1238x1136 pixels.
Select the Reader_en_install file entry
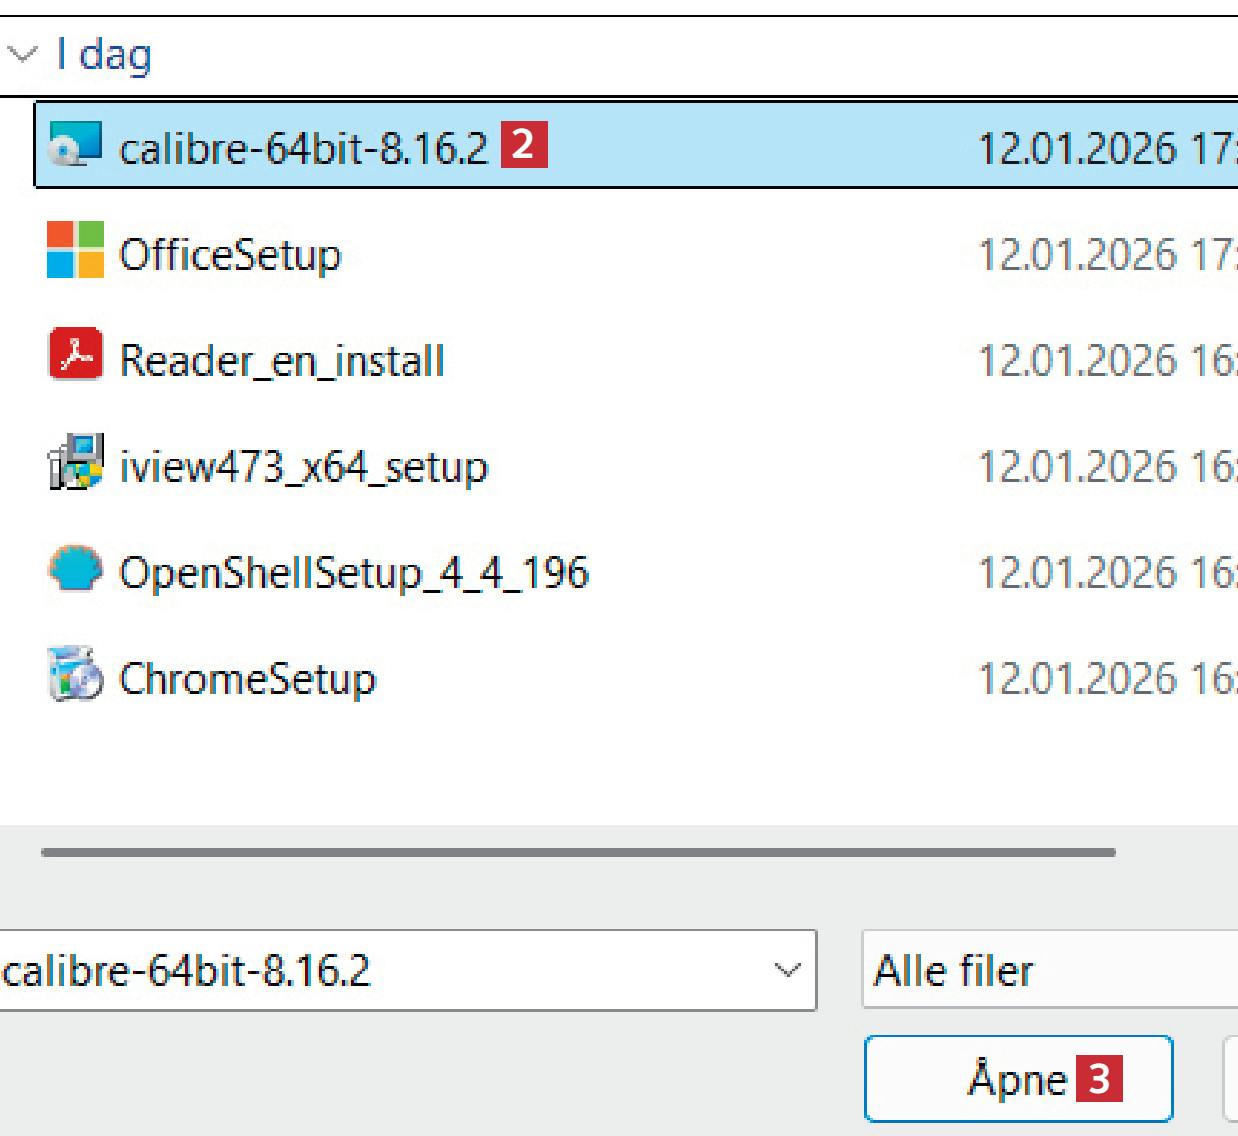click(x=281, y=361)
